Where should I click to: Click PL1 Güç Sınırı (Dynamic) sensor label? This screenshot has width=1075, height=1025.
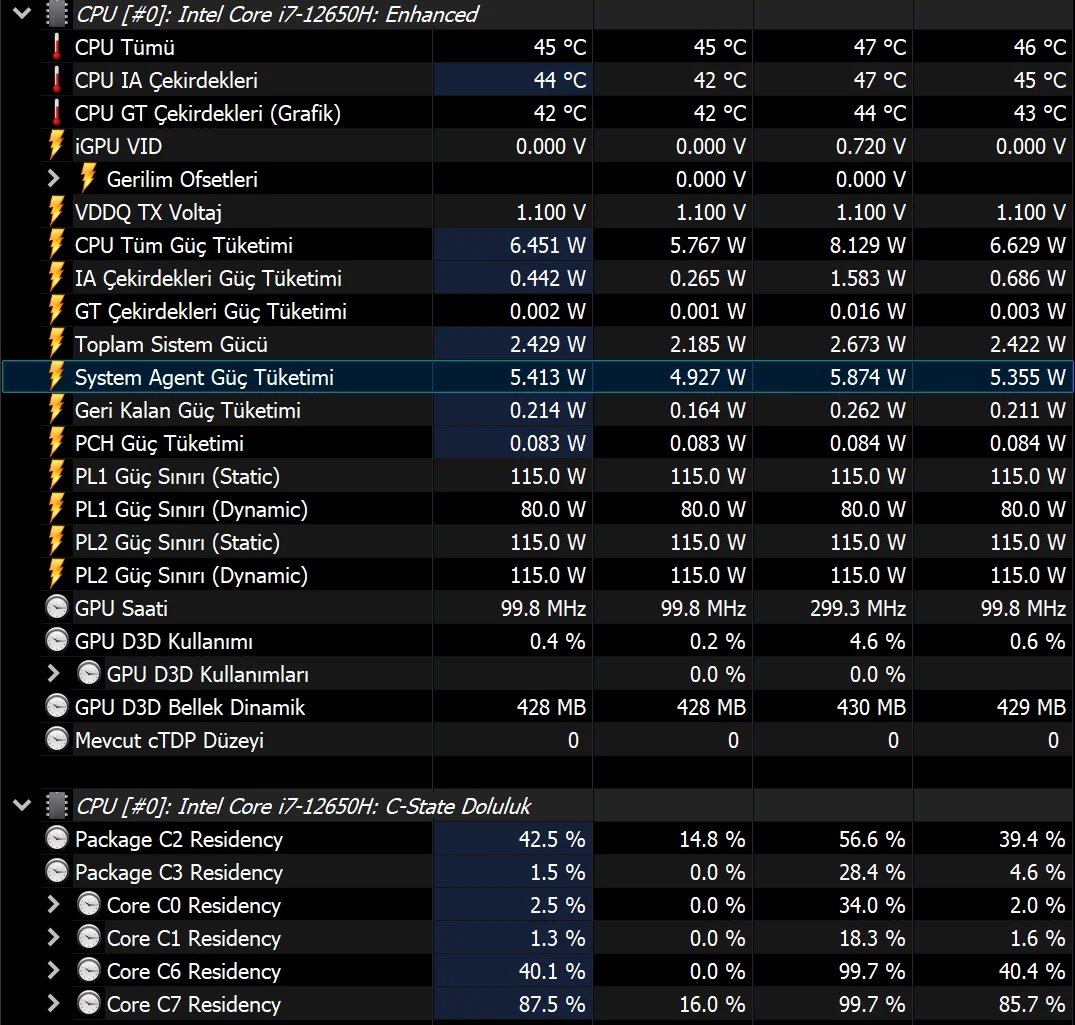(191, 509)
